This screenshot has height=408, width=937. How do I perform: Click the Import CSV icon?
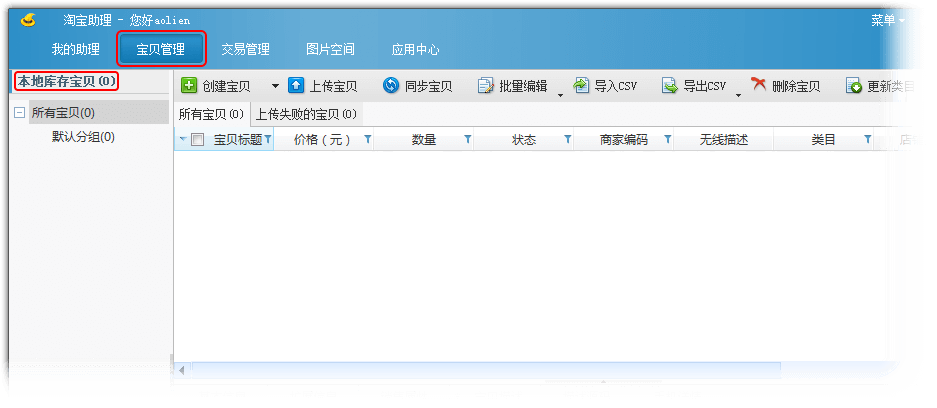pyautogui.click(x=581, y=85)
